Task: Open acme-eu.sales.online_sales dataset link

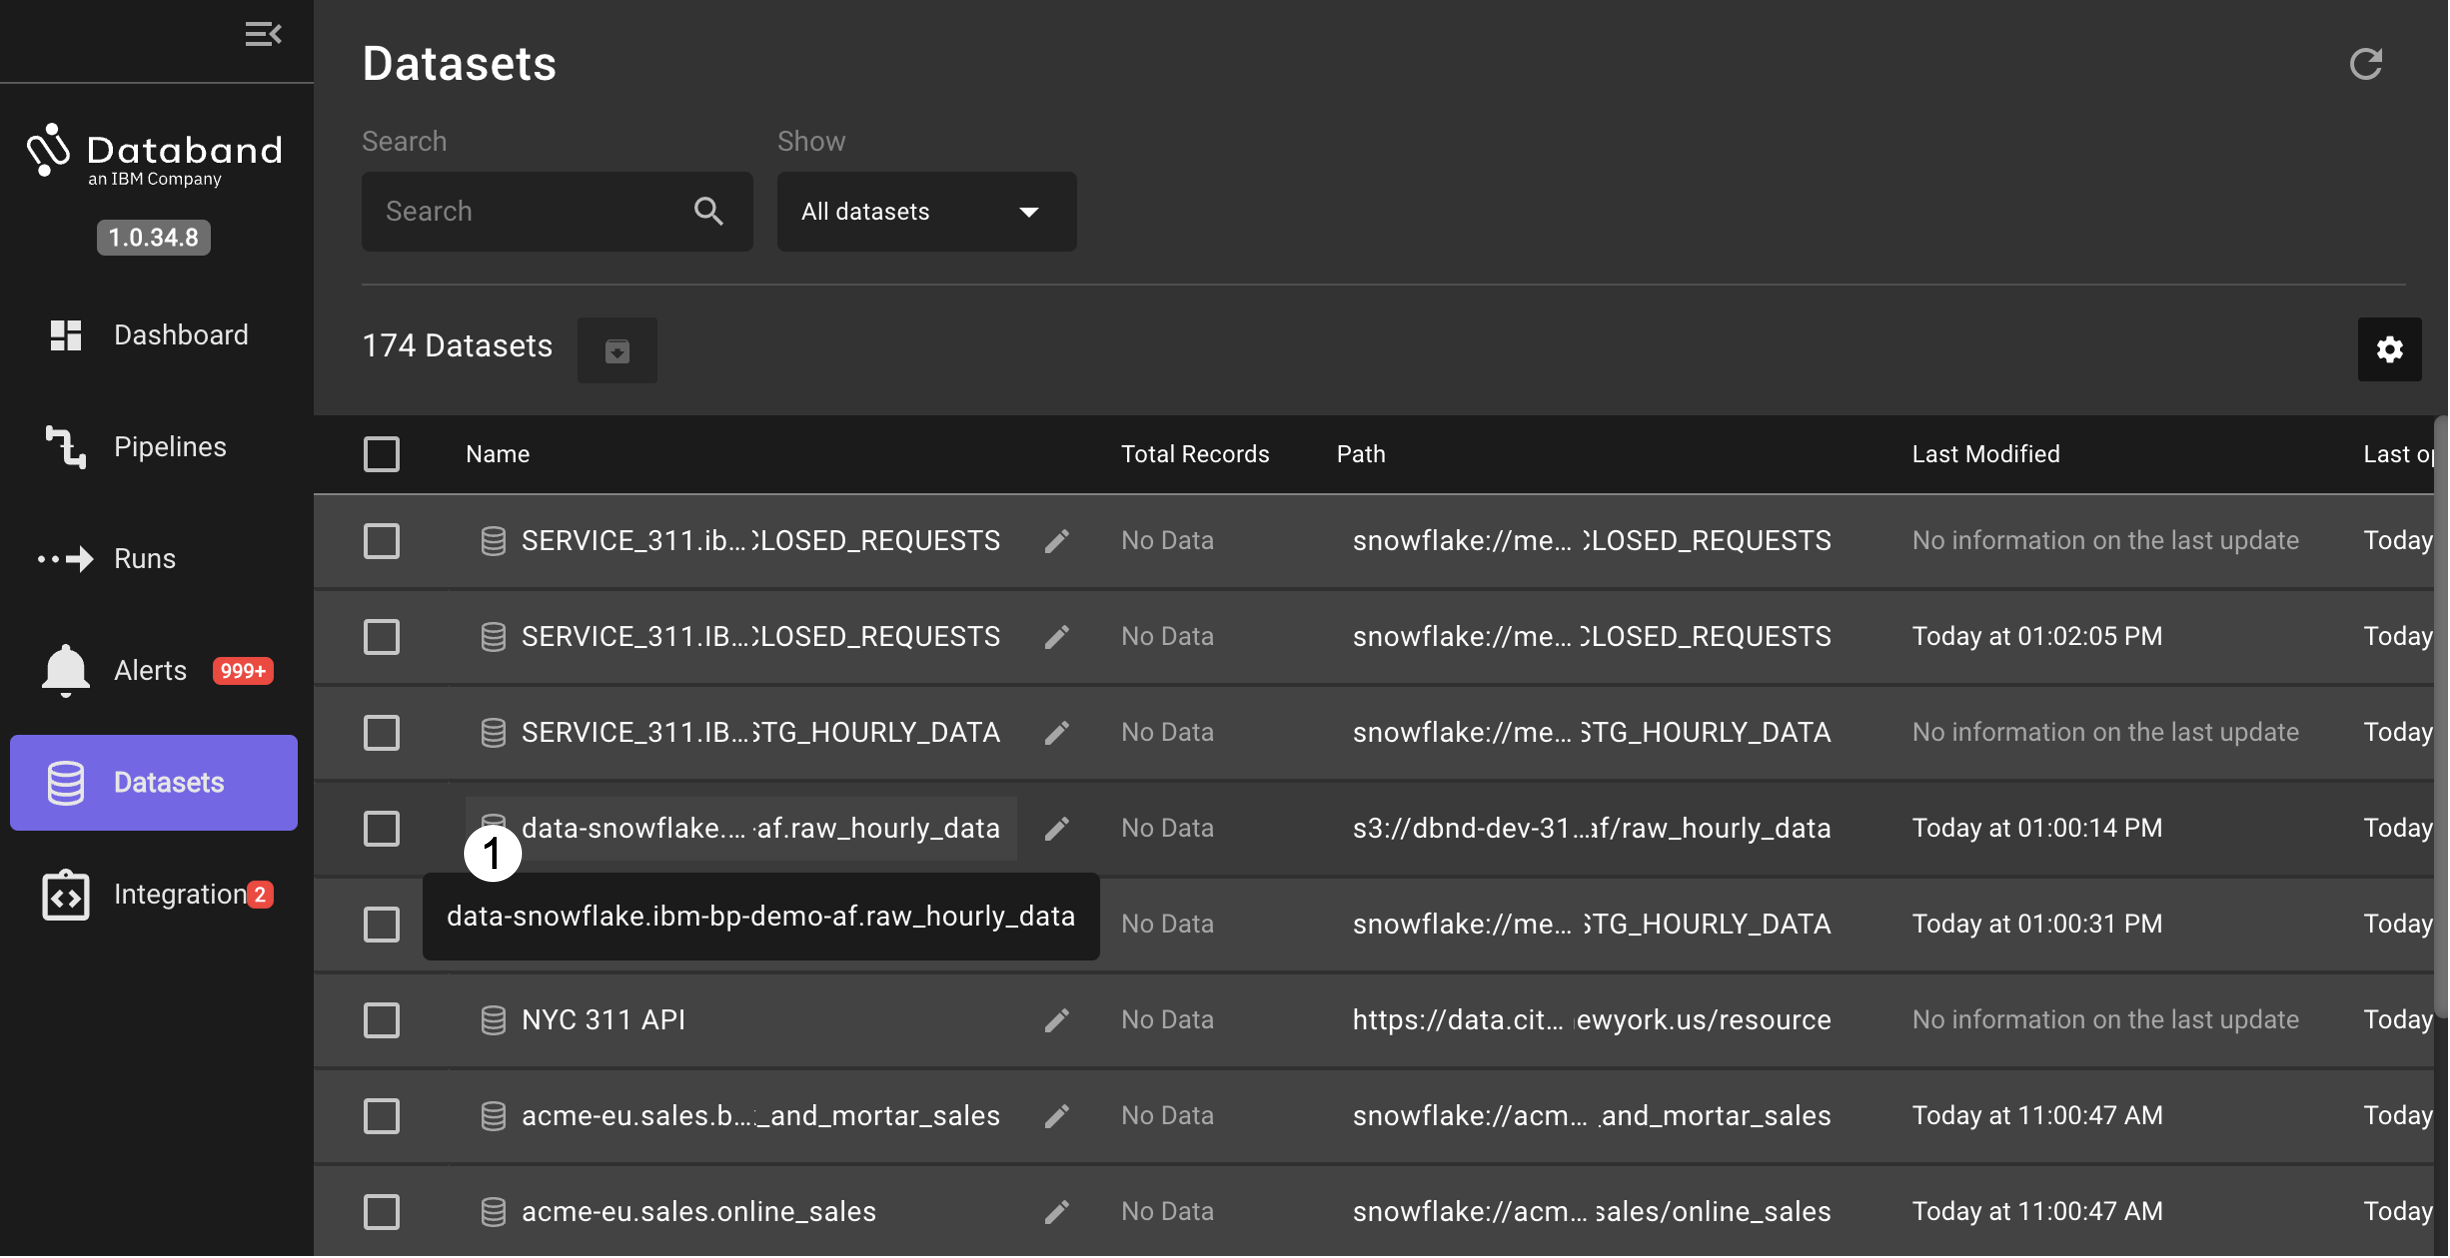Action: [698, 1212]
